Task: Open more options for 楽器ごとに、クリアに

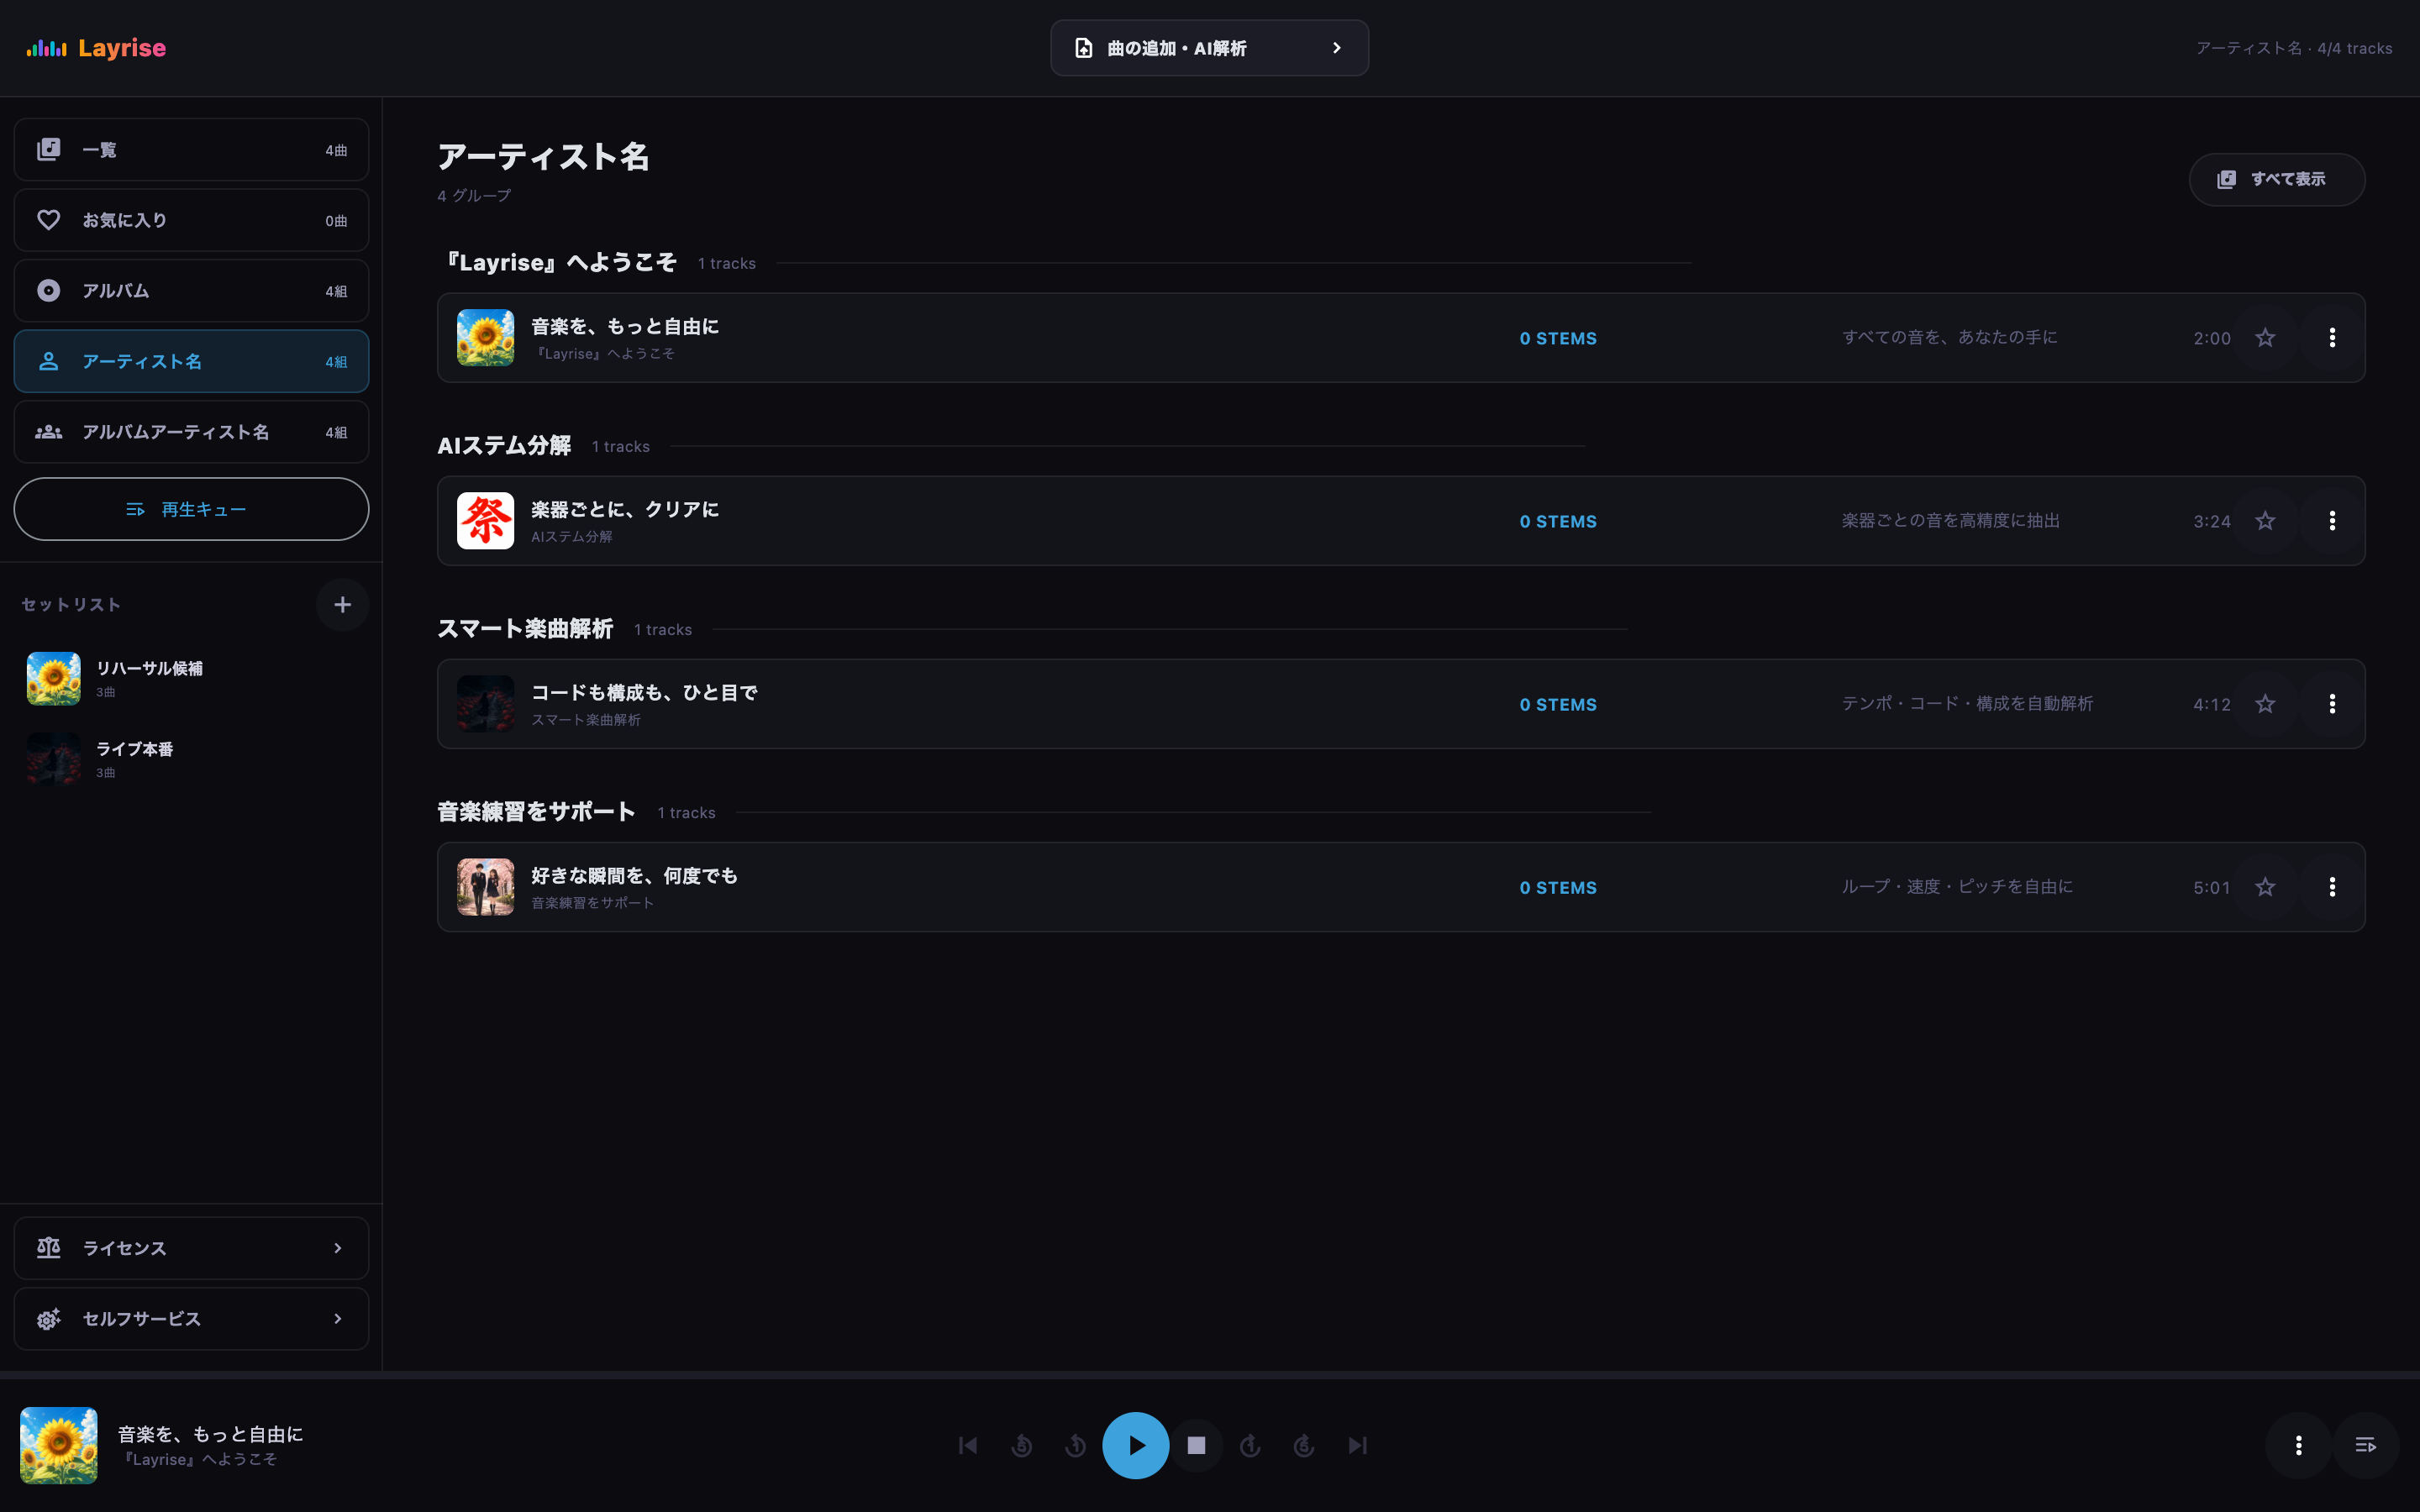Action: point(2332,521)
